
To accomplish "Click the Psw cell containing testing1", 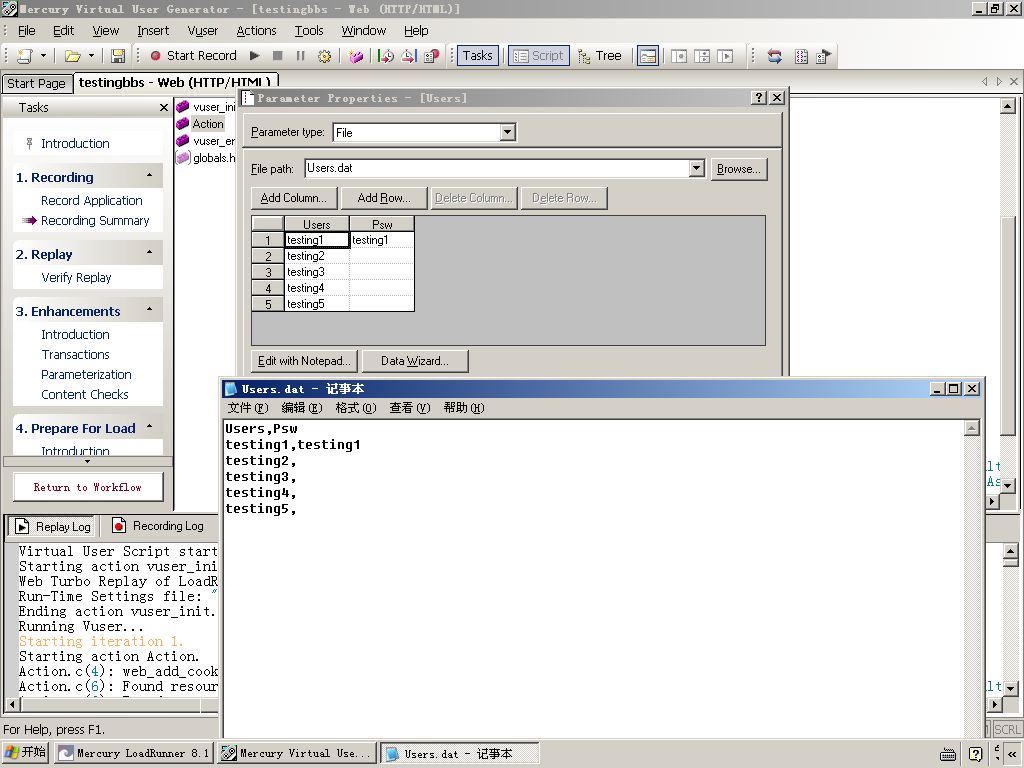I will coord(381,240).
